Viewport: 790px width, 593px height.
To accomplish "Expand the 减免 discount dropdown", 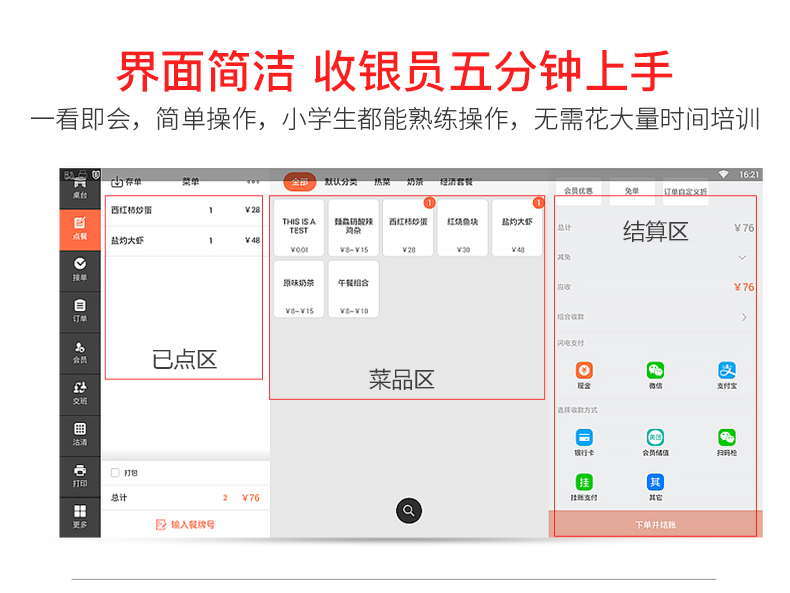I will pos(742,258).
